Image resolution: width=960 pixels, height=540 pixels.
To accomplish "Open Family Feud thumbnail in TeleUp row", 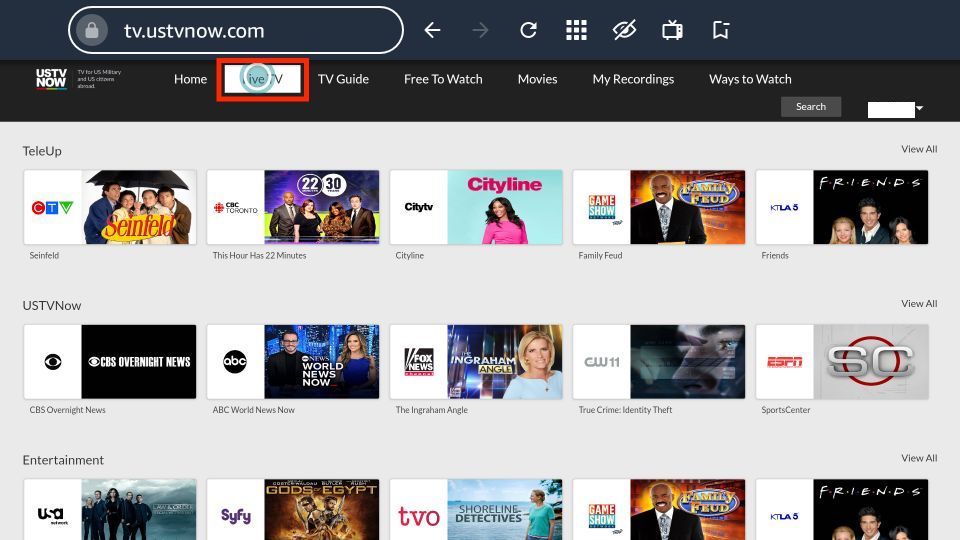I will pyautogui.click(x=688, y=207).
